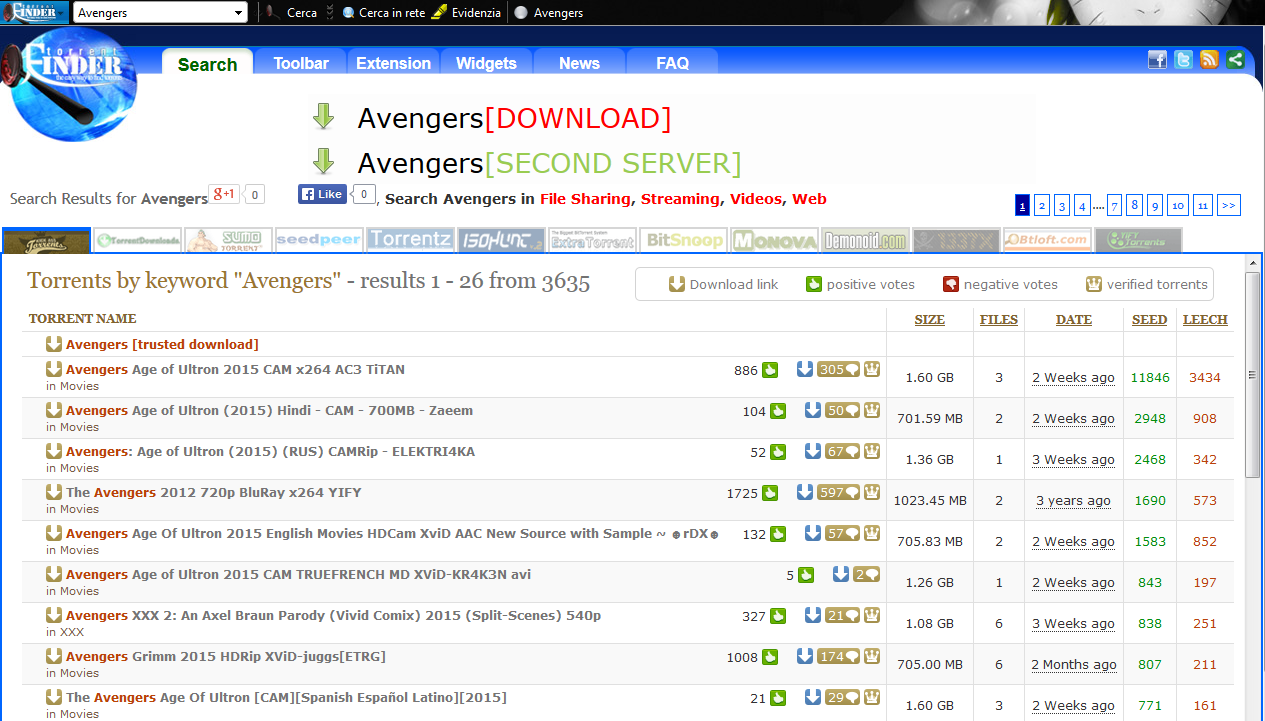The image size is (1265, 721).
Task: Click the green arrow beside Avengers [SECOND SERVER]
Action: [323, 161]
